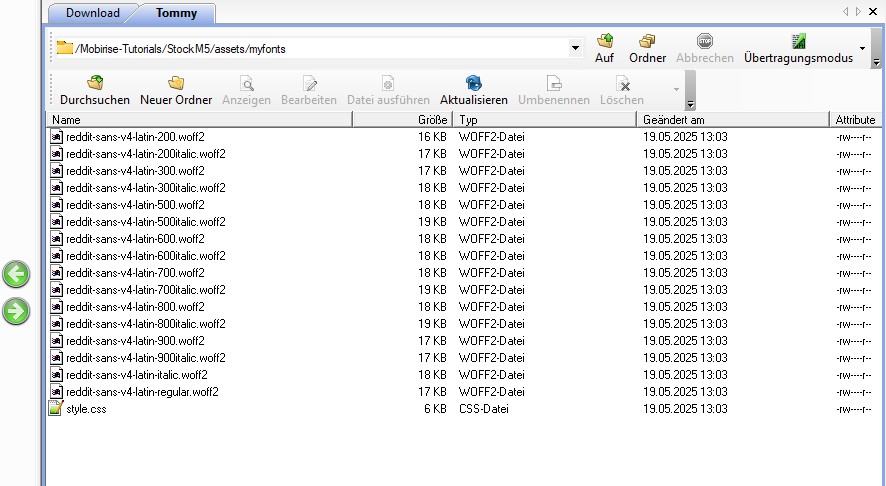886x486 pixels.
Task: Click the green left arrow transfer button
Action: coord(16,274)
